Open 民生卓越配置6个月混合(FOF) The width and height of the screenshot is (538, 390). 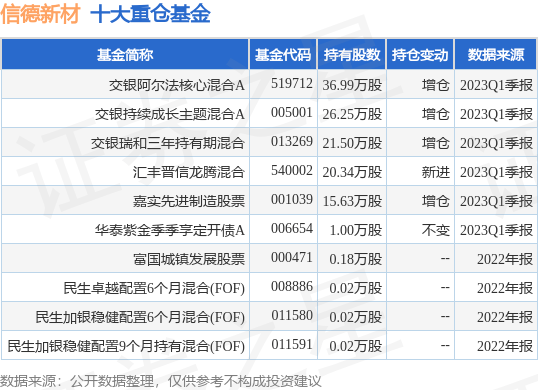pyautogui.click(x=154, y=288)
